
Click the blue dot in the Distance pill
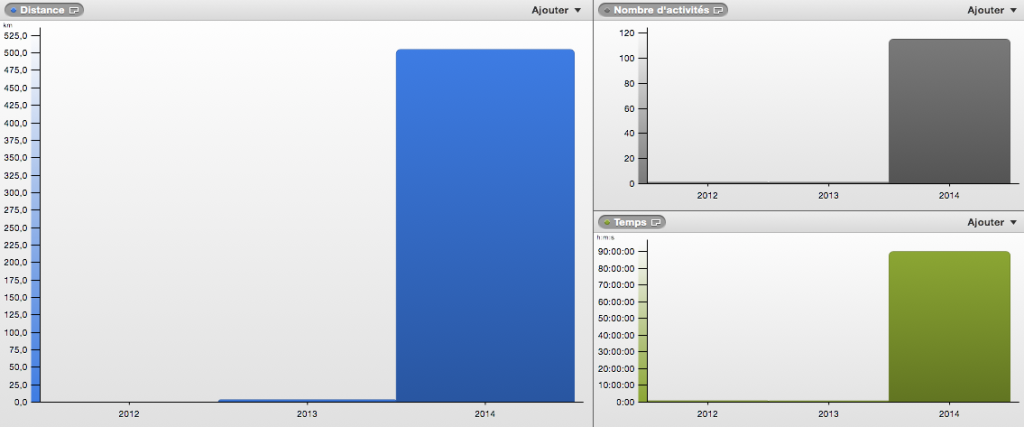click(x=13, y=10)
